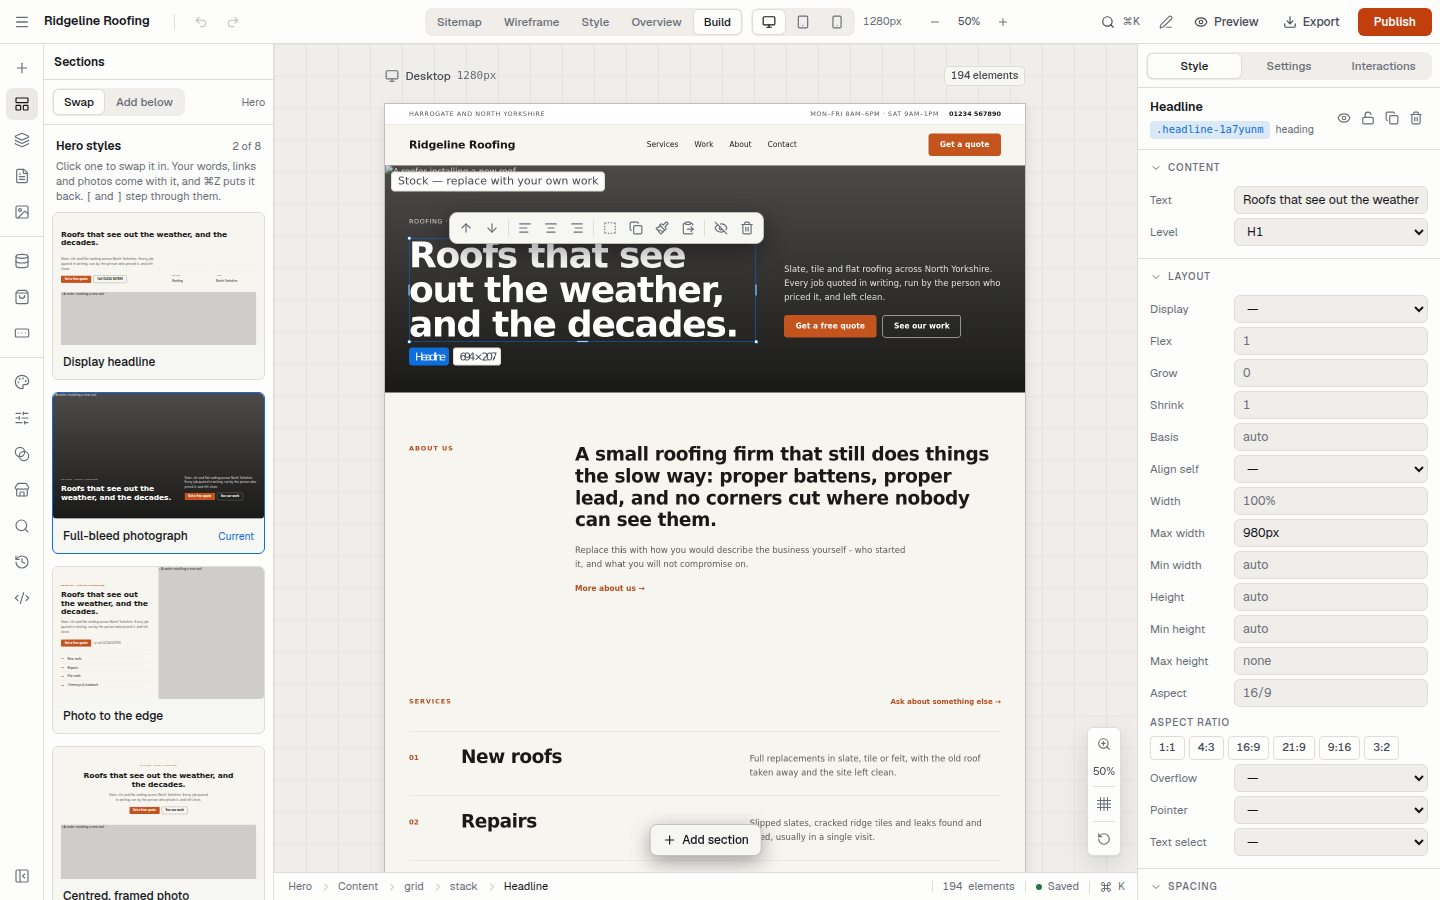This screenshot has height=900, width=1440.
Task: Select the Display headline hero thumbnail
Action: coord(158,296)
